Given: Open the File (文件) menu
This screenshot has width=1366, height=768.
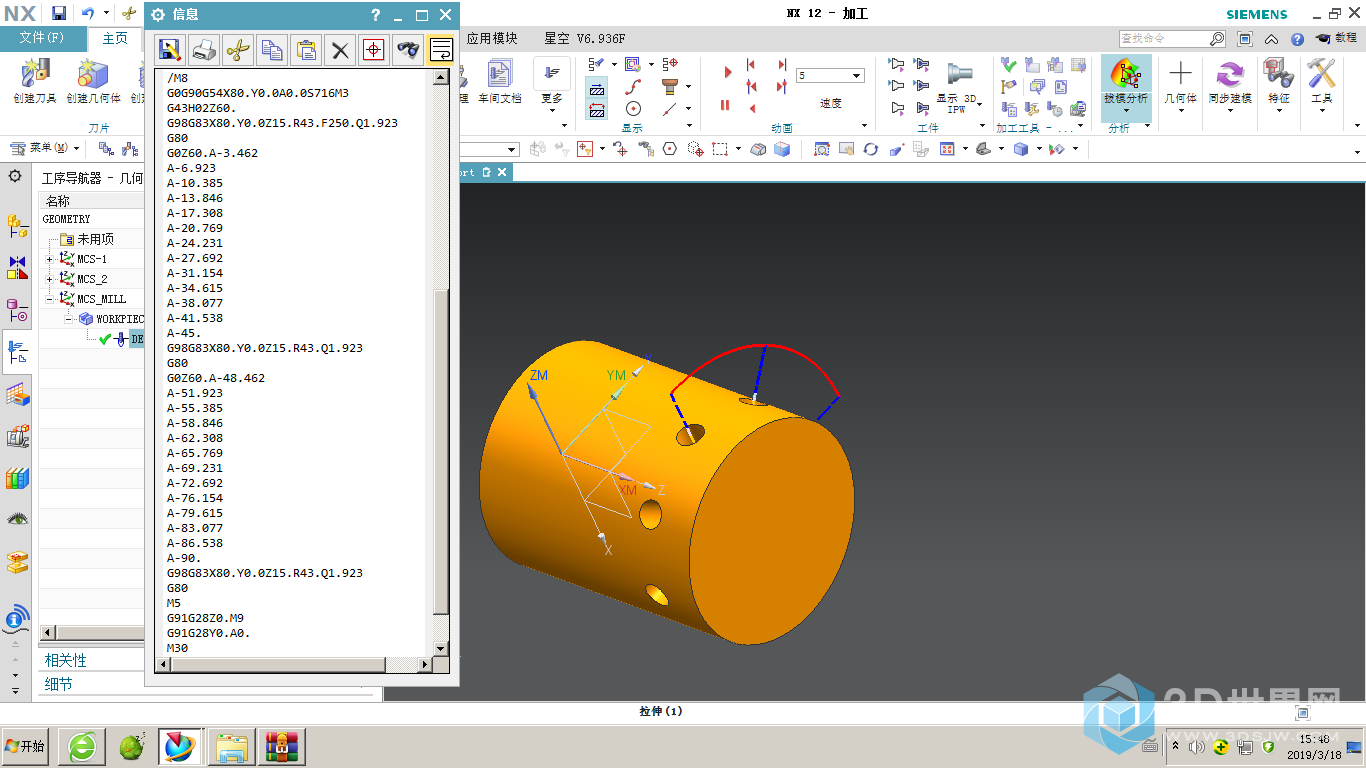Looking at the screenshot, I should point(43,39).
